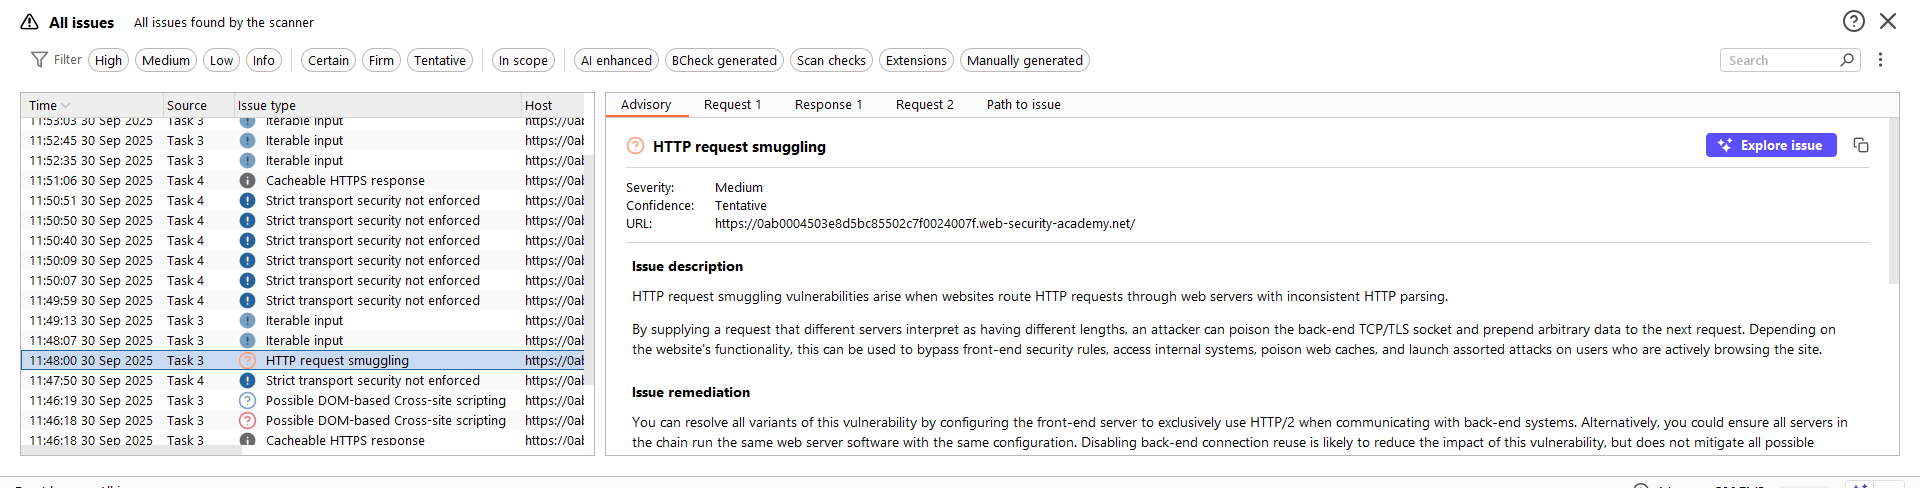Click the search magnifier icon
1920x488 pixels.
click(1847, 60)
